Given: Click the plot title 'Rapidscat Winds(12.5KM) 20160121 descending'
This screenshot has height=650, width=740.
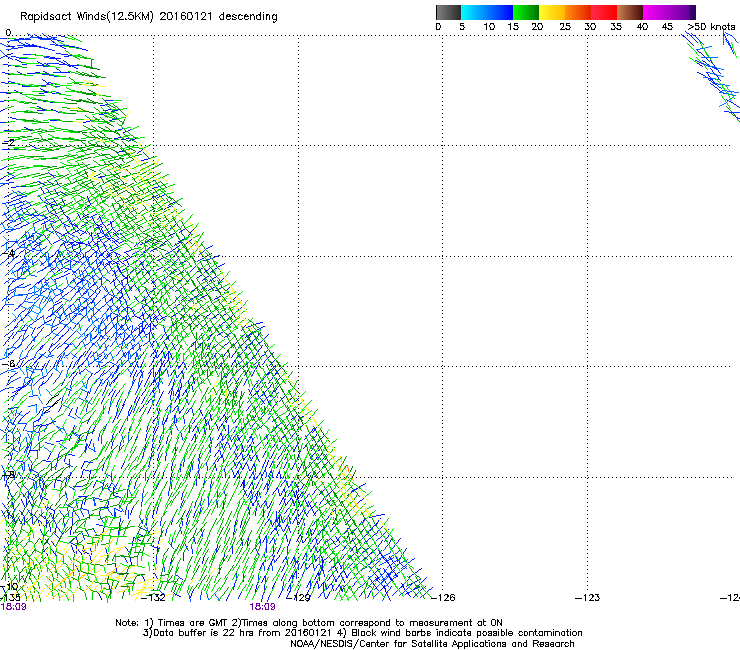Looking at the screenshot, I should pos(149,17).
